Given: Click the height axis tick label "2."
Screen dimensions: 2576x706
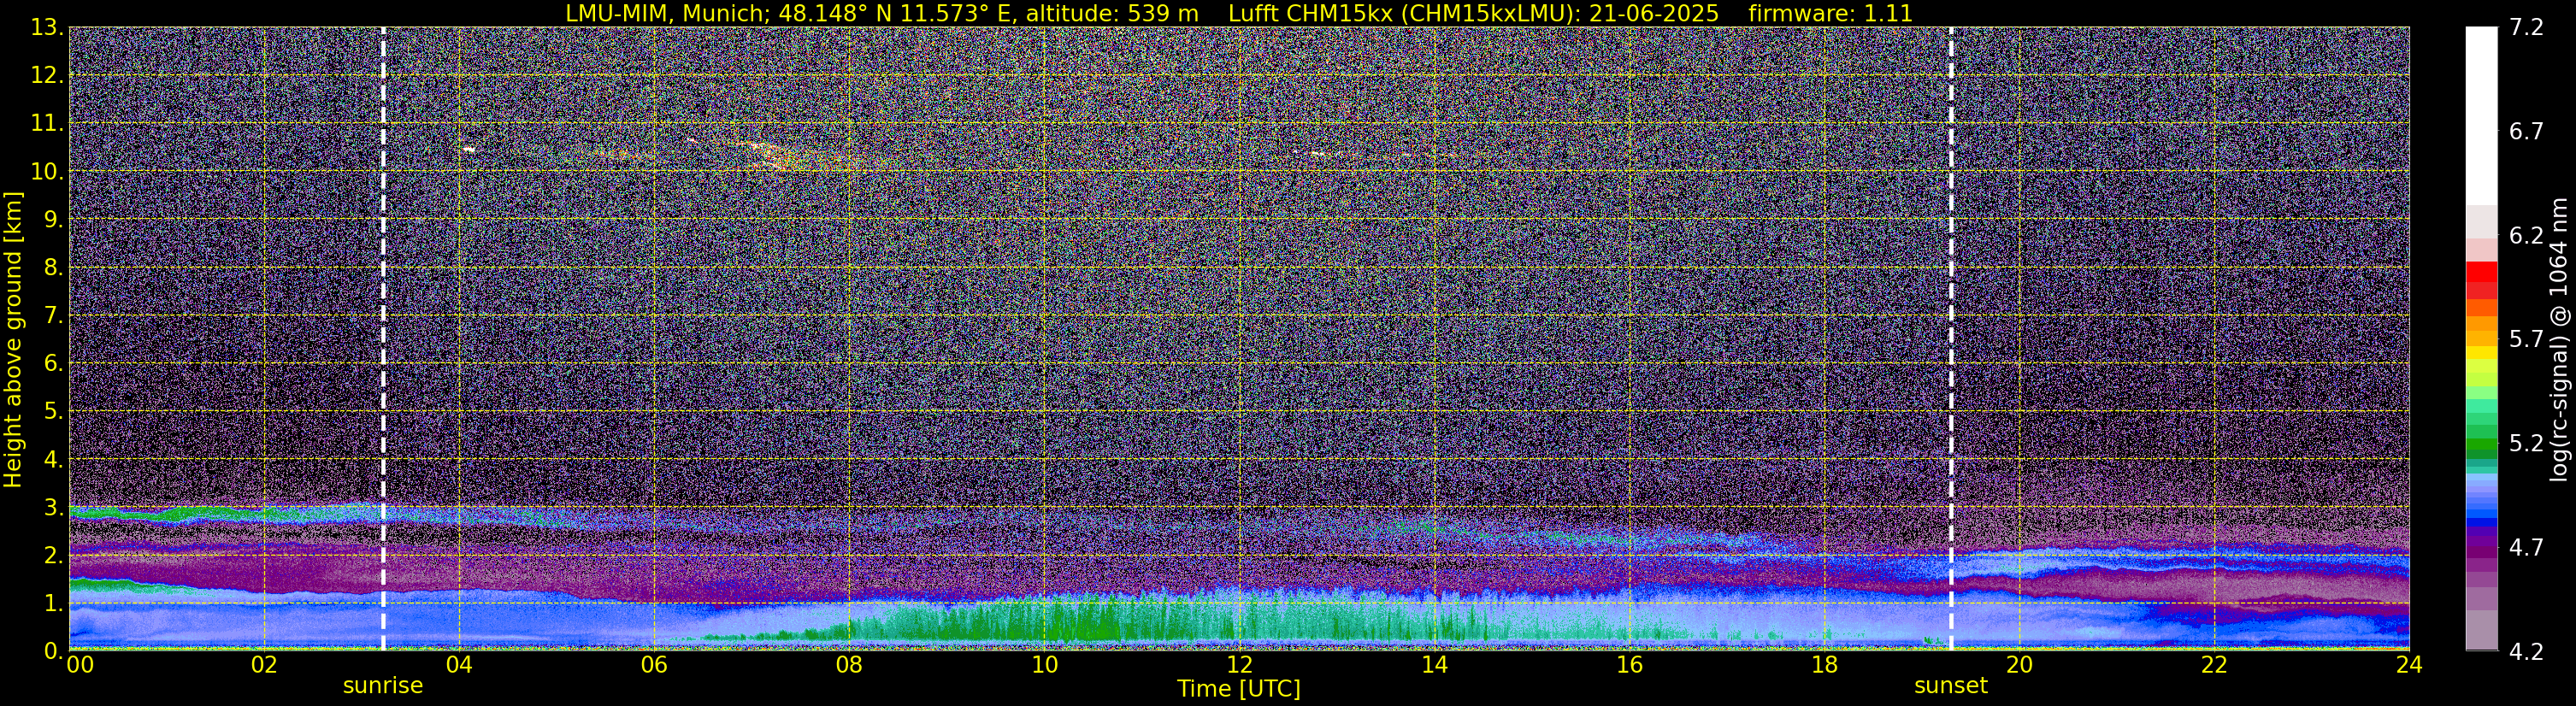Looking at the screenshot, I should click(53, 555).
